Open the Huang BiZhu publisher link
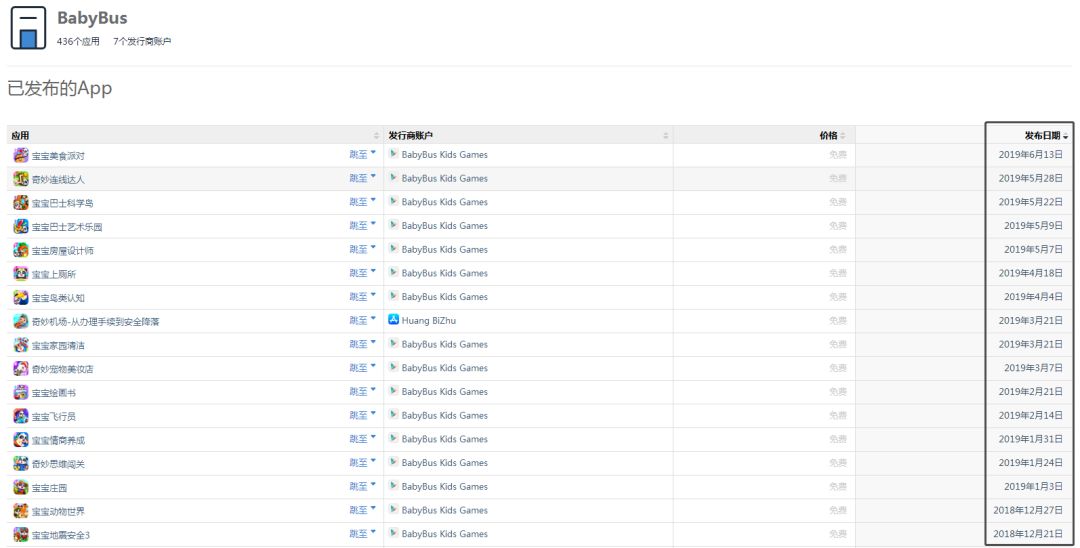Viewport: 1080px width, 548px height. [x=428, y=320]
